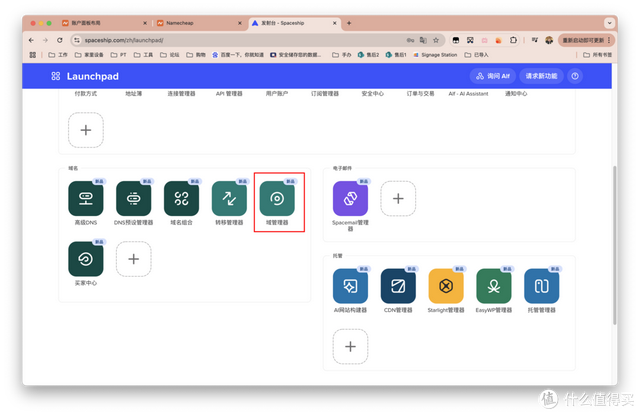Open a new browser tab
Viewport: 640px width, 415px height.
(x=349, y=23)
